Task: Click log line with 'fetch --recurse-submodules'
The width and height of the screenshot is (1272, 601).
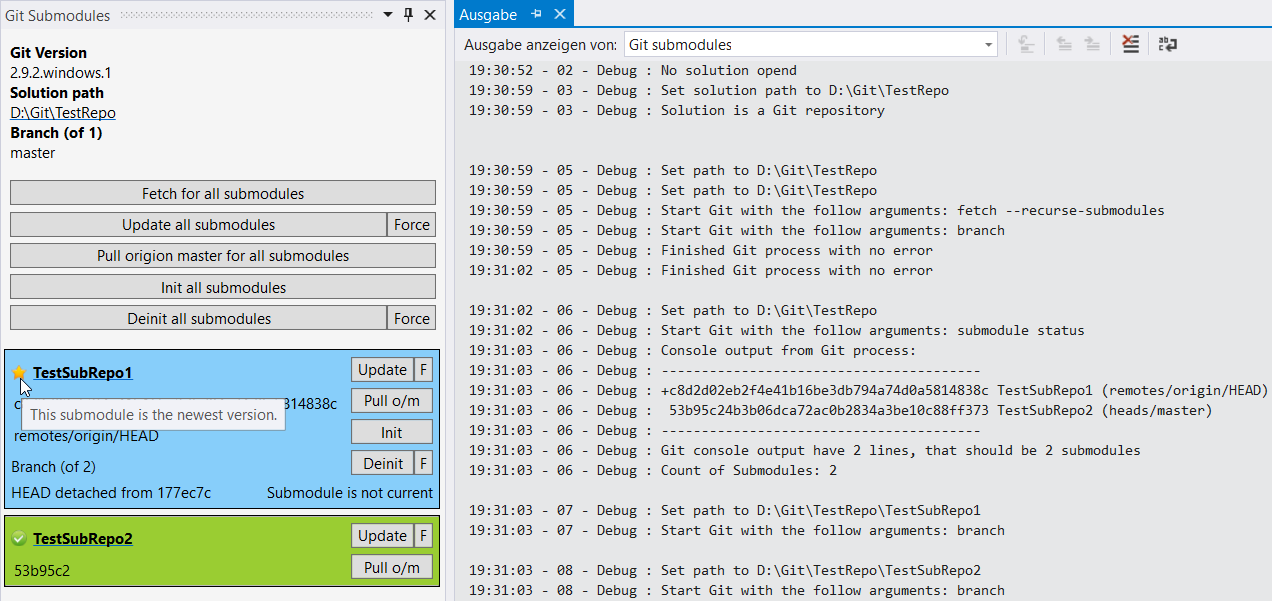Action: click(x=817, y=210)
